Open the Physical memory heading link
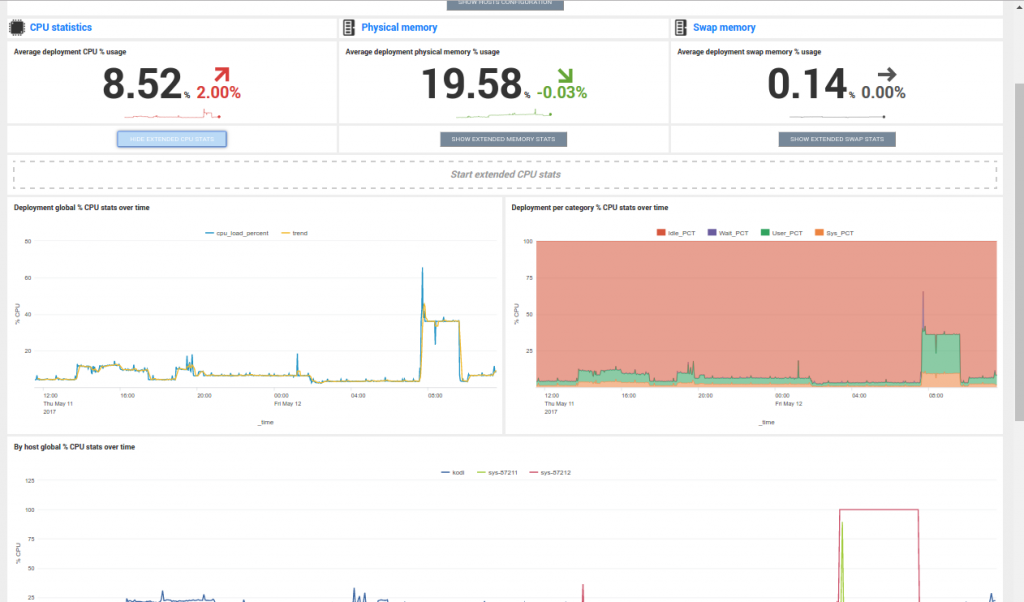 398,28
